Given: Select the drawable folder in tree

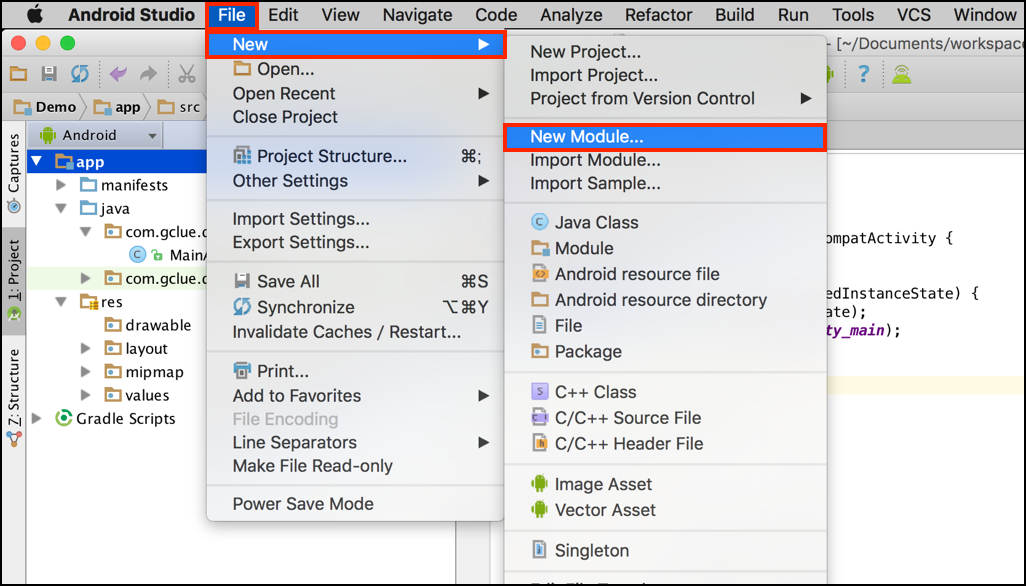Looking at the screenshot, I should [157, 325].
